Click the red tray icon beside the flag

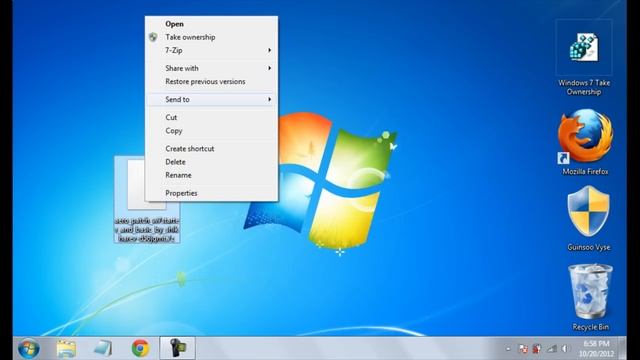pos(537,349)
